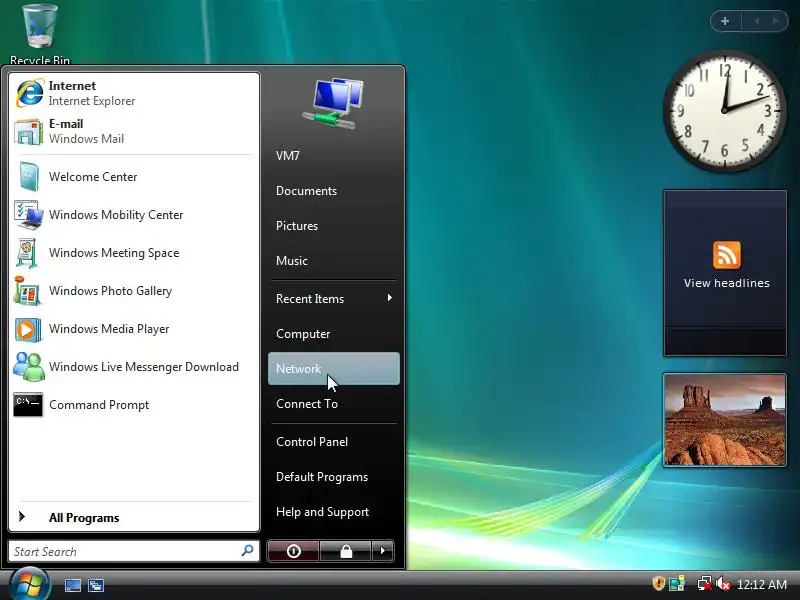Add gadgets with the plus button
This screenshot has width=800, height=600.
[724, 21]
